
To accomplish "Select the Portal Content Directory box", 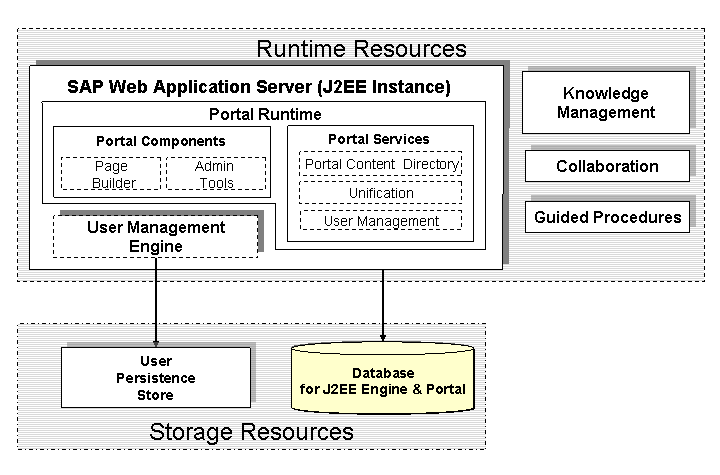I will tap(381, 164).
